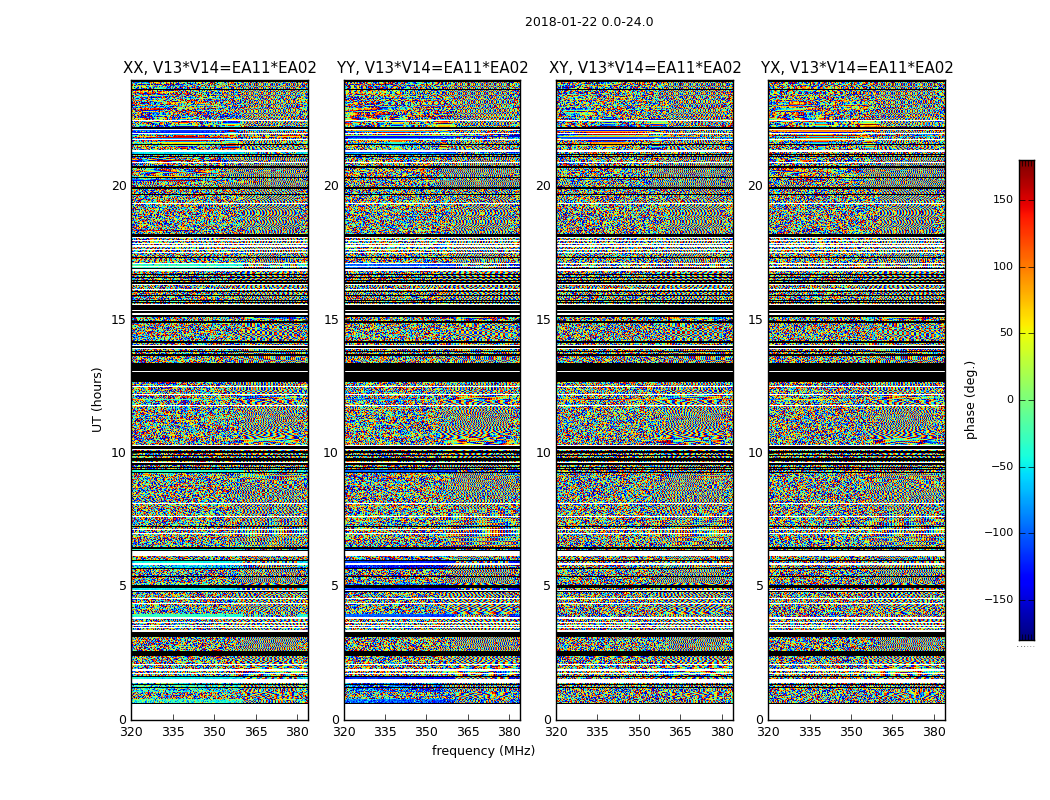The height and width of the screenshot is (800, 1050).
Task: Click the XY, V13*V14=EA11*EA02 panel title
Action: tap(645, 68)
